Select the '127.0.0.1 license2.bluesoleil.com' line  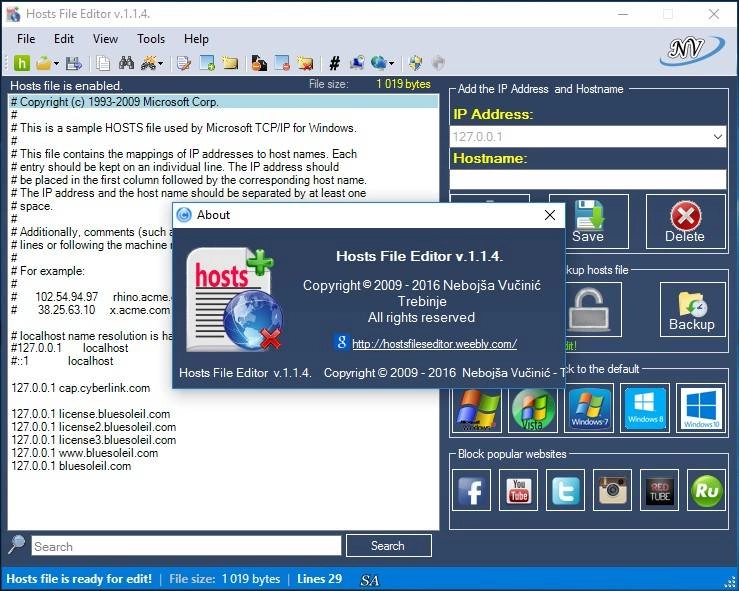click(94, 427)
